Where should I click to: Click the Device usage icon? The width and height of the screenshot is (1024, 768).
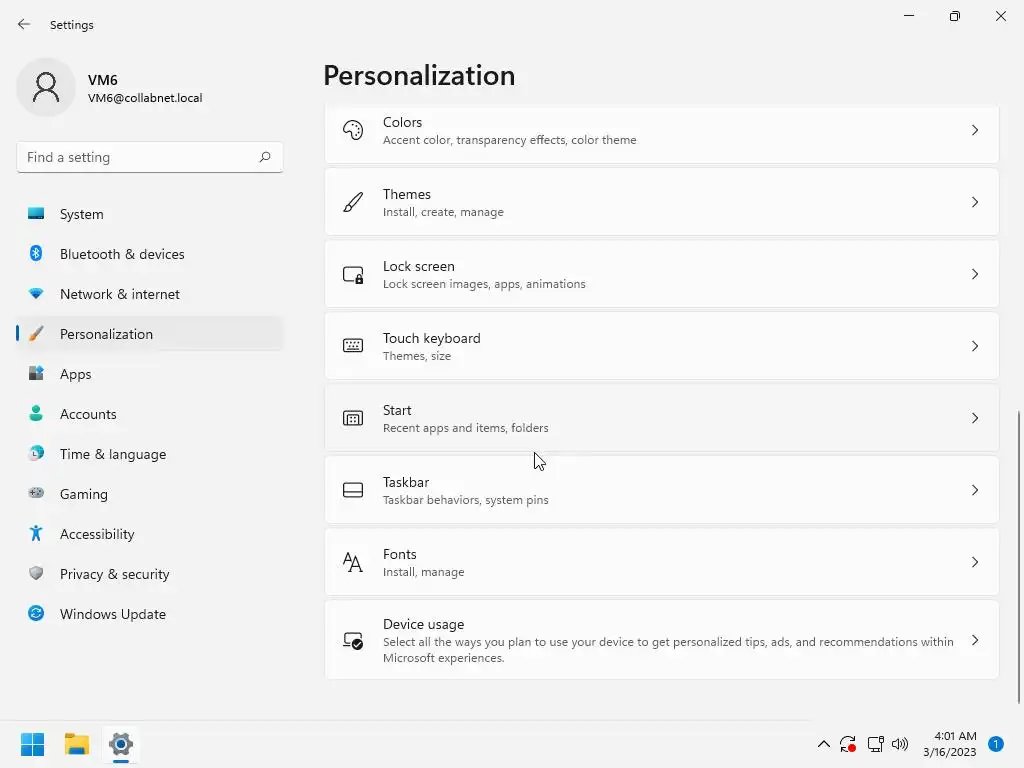(x=353, y=640)
